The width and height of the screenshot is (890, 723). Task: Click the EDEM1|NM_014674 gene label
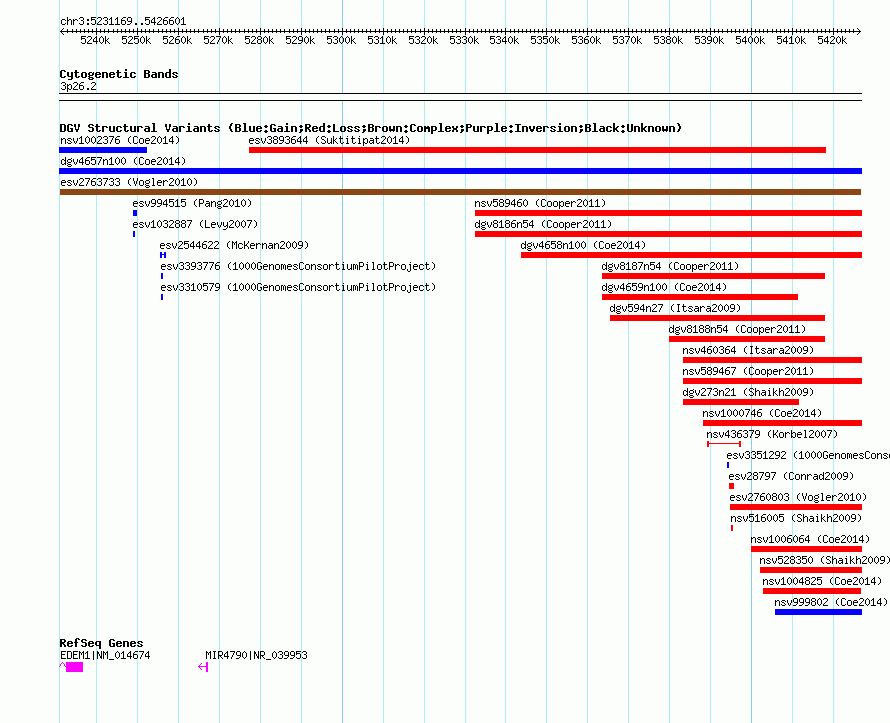pyautogui.click(x=105, y=655)
